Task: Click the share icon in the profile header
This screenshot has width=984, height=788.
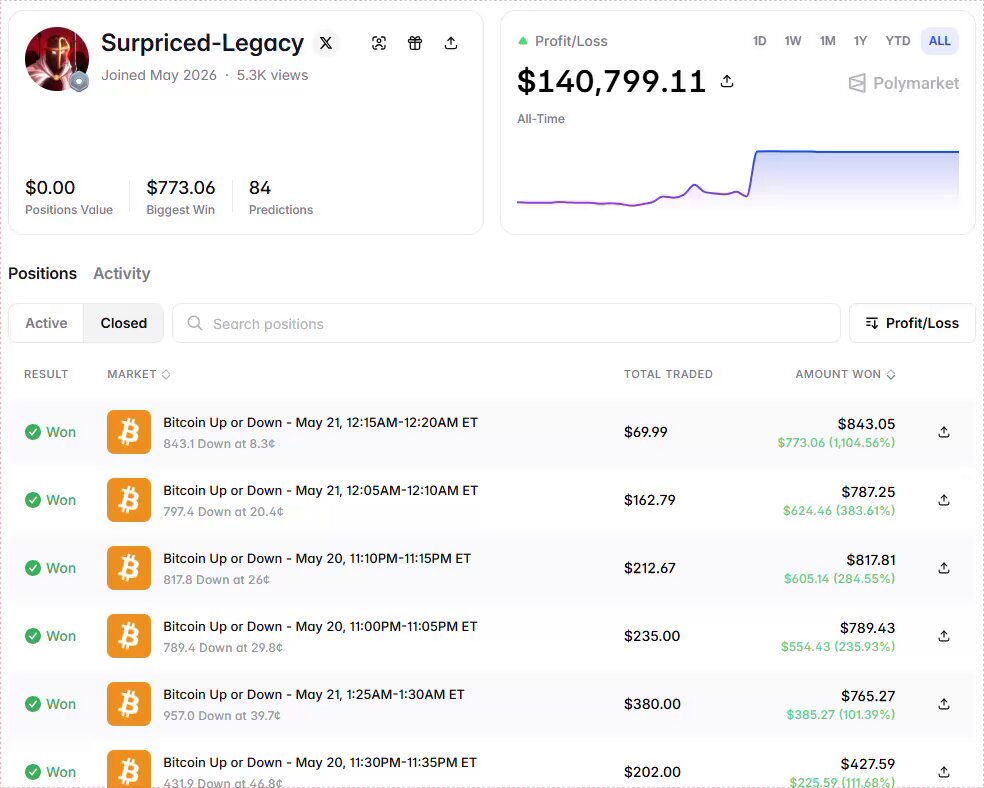Action: click(451, 43)
